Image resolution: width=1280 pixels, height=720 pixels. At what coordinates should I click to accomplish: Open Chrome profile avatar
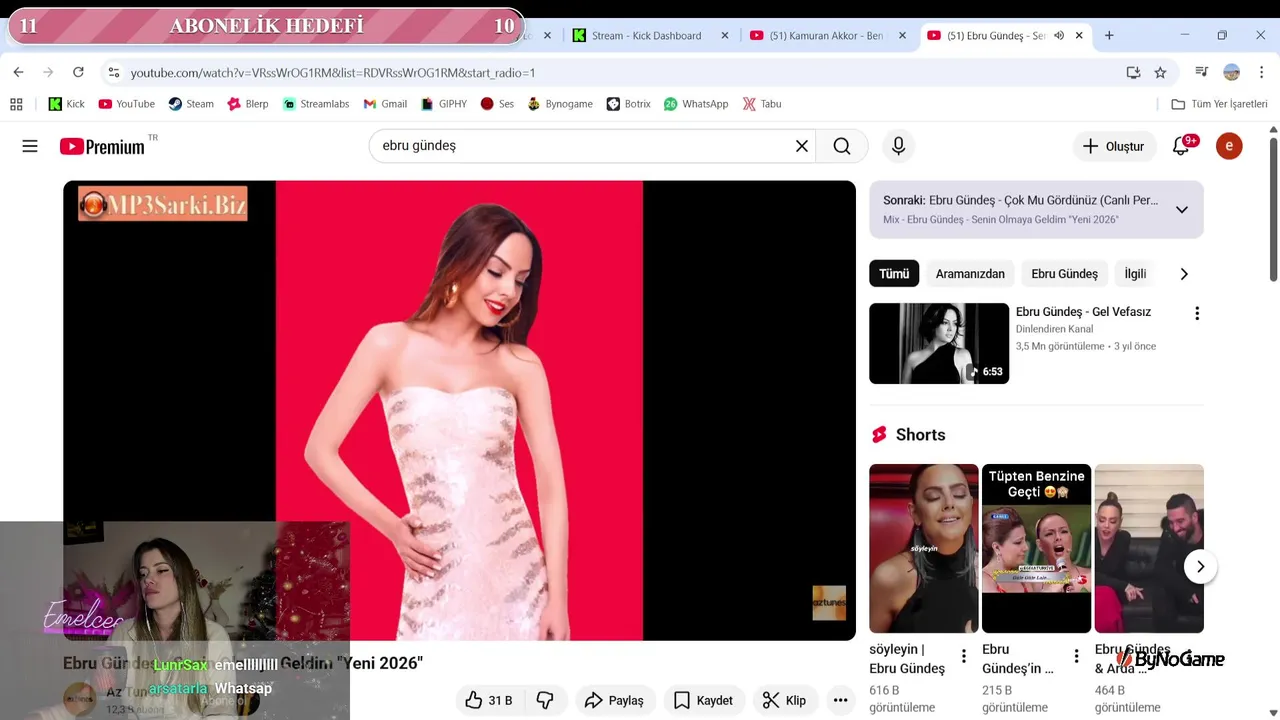pyautogui.click(x=1232, y=72)
